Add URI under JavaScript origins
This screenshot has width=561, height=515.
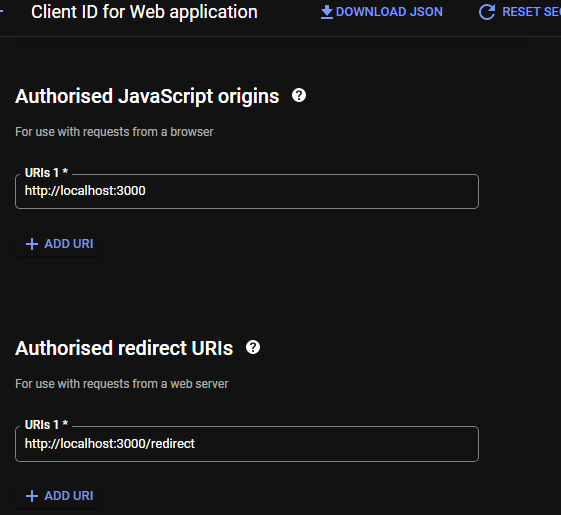click(x=59, y=244)
